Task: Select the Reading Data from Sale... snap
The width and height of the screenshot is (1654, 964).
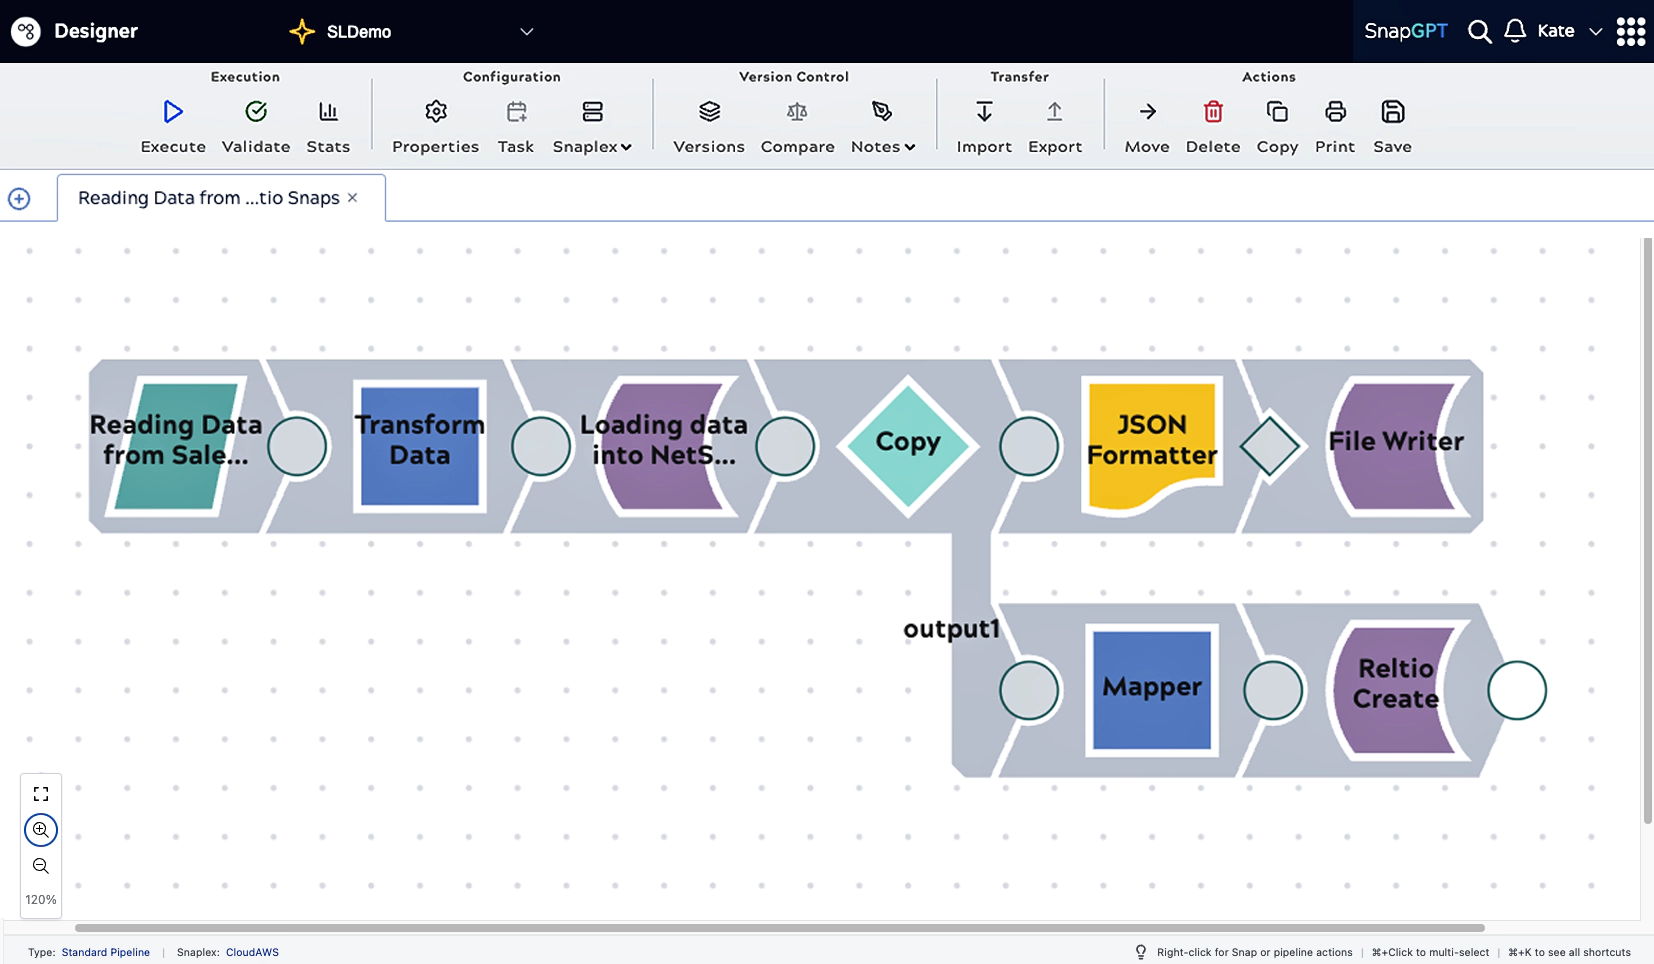Action: tap(176, 446)
